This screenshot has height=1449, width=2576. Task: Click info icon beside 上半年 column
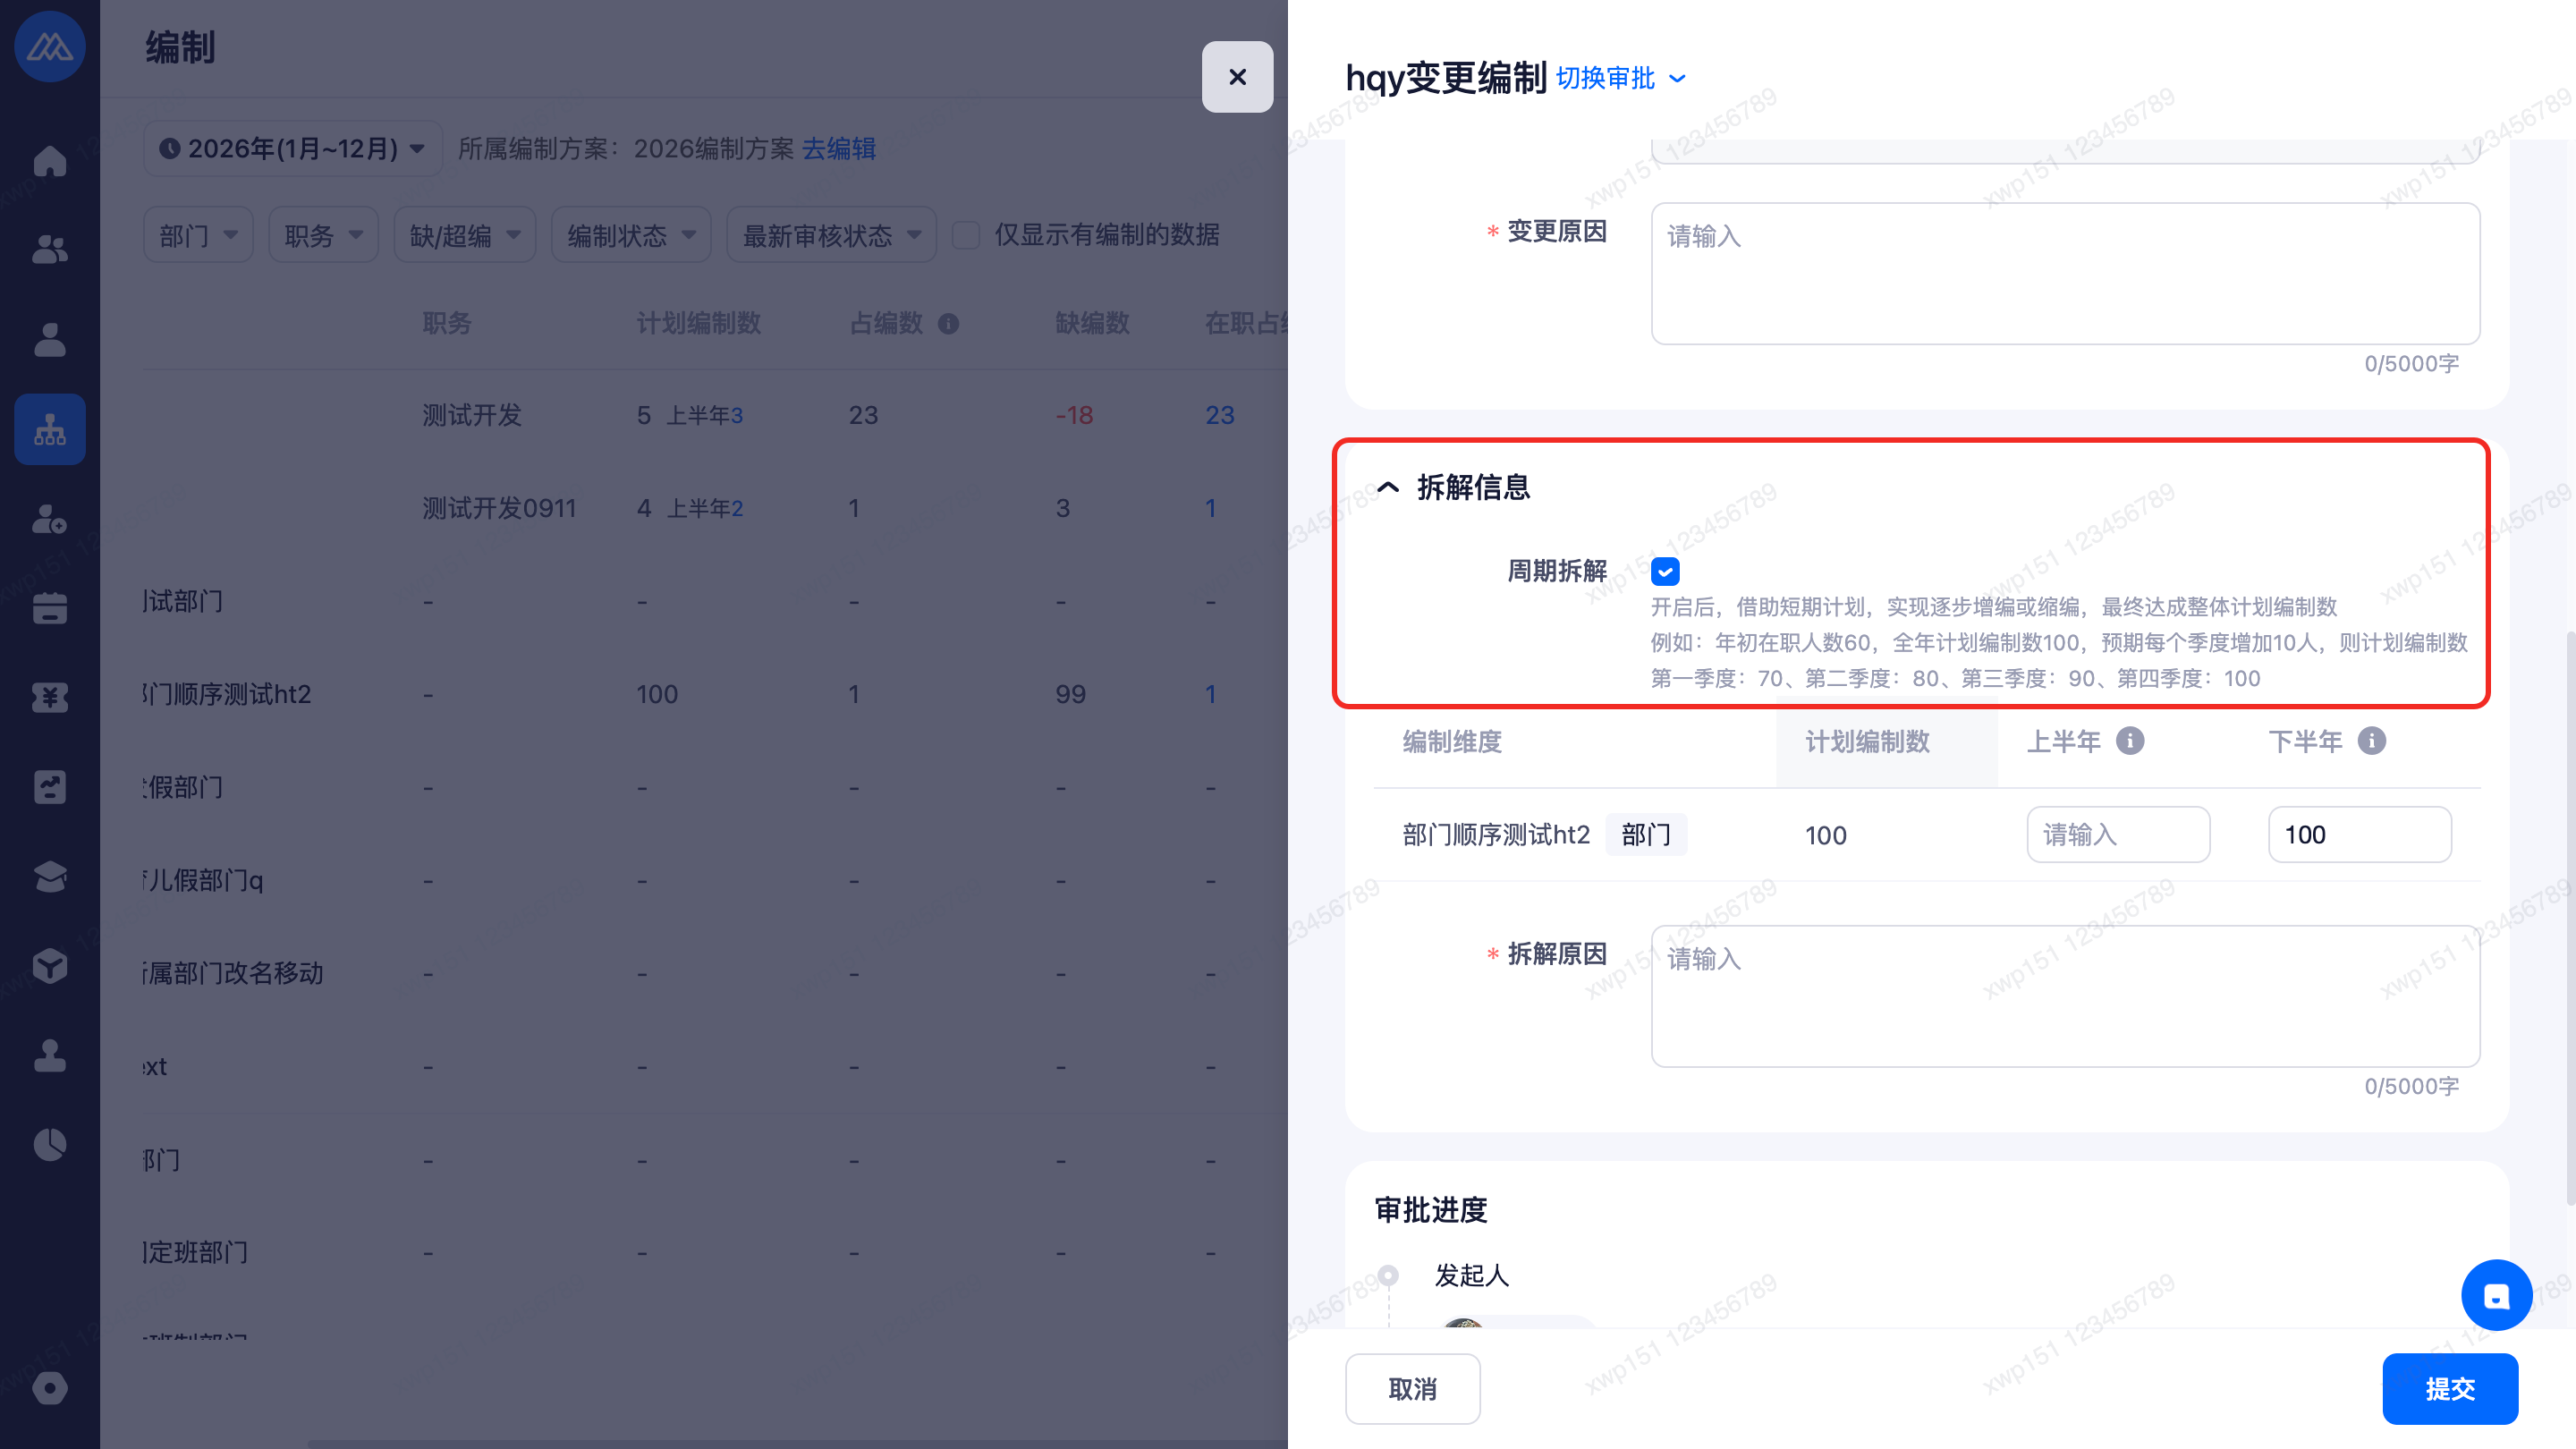point(2130,741)
